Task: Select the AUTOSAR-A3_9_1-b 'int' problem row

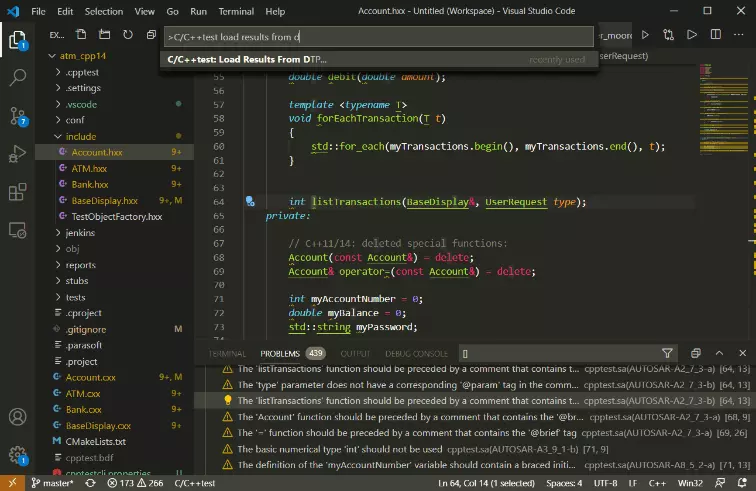Action: click(x=477, y=449)
